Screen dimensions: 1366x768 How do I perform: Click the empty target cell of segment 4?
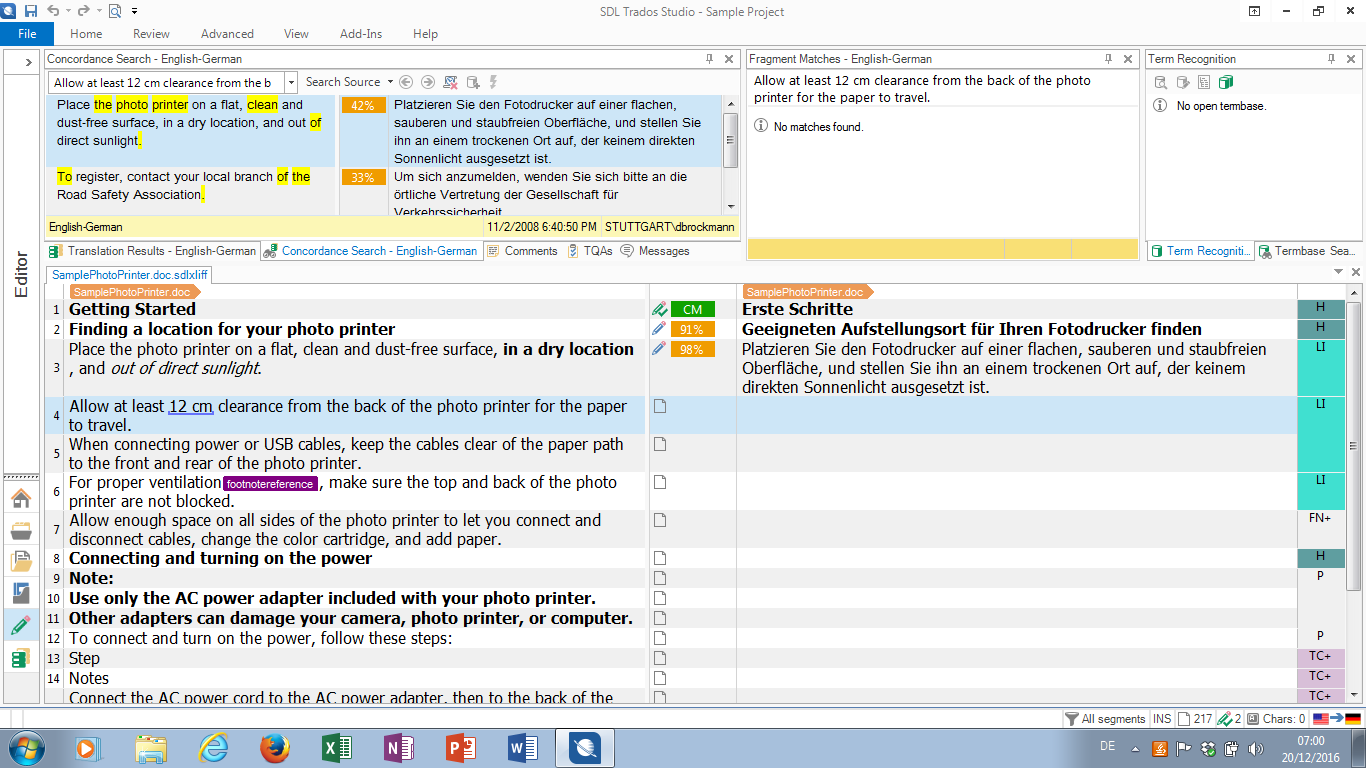[1016, 415]
